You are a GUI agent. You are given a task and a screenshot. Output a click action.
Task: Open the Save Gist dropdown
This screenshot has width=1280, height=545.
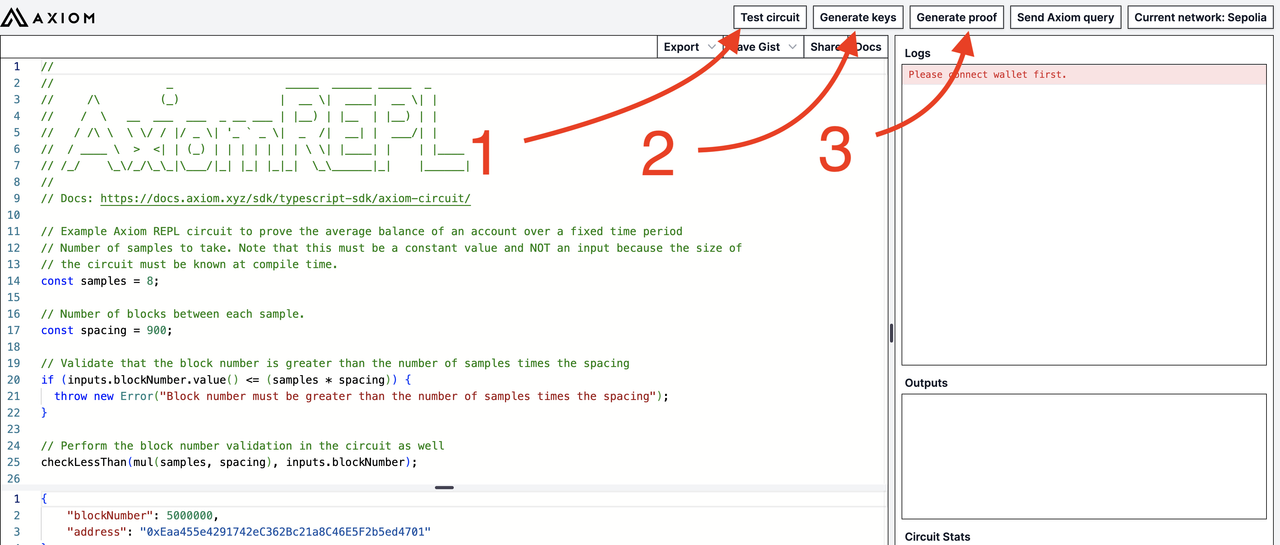point(763,47)
